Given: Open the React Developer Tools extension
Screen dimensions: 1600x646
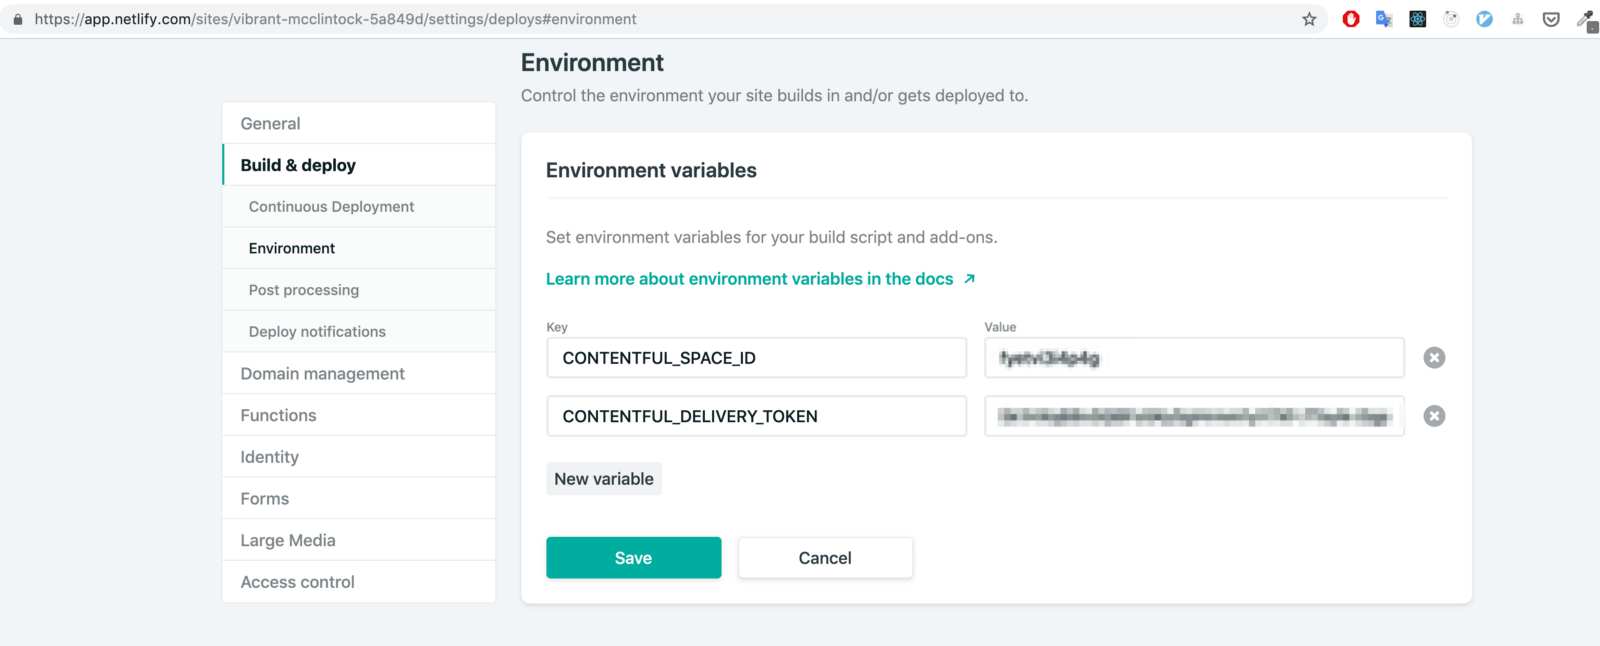Looking at the screenshot, I should pyautogui.click(x=1418, y=19).
